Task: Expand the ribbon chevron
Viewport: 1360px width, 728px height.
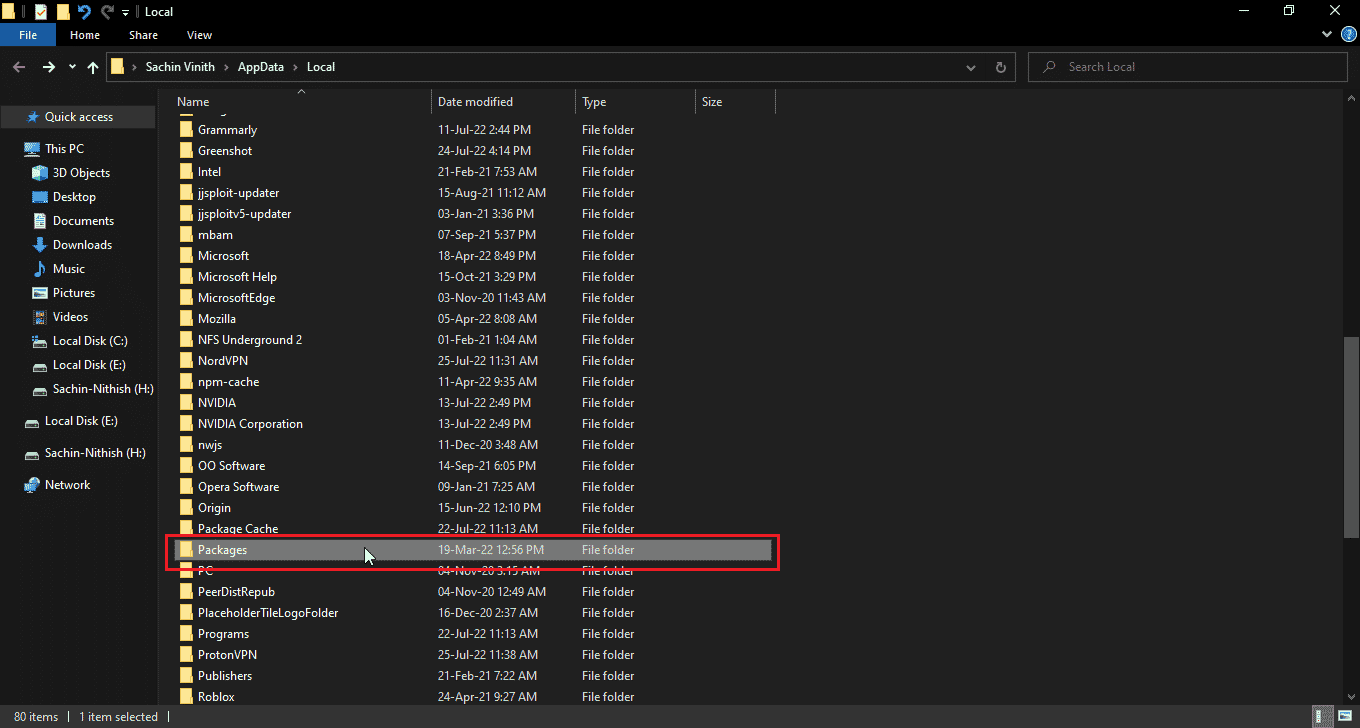Action: pos(1326,35)
